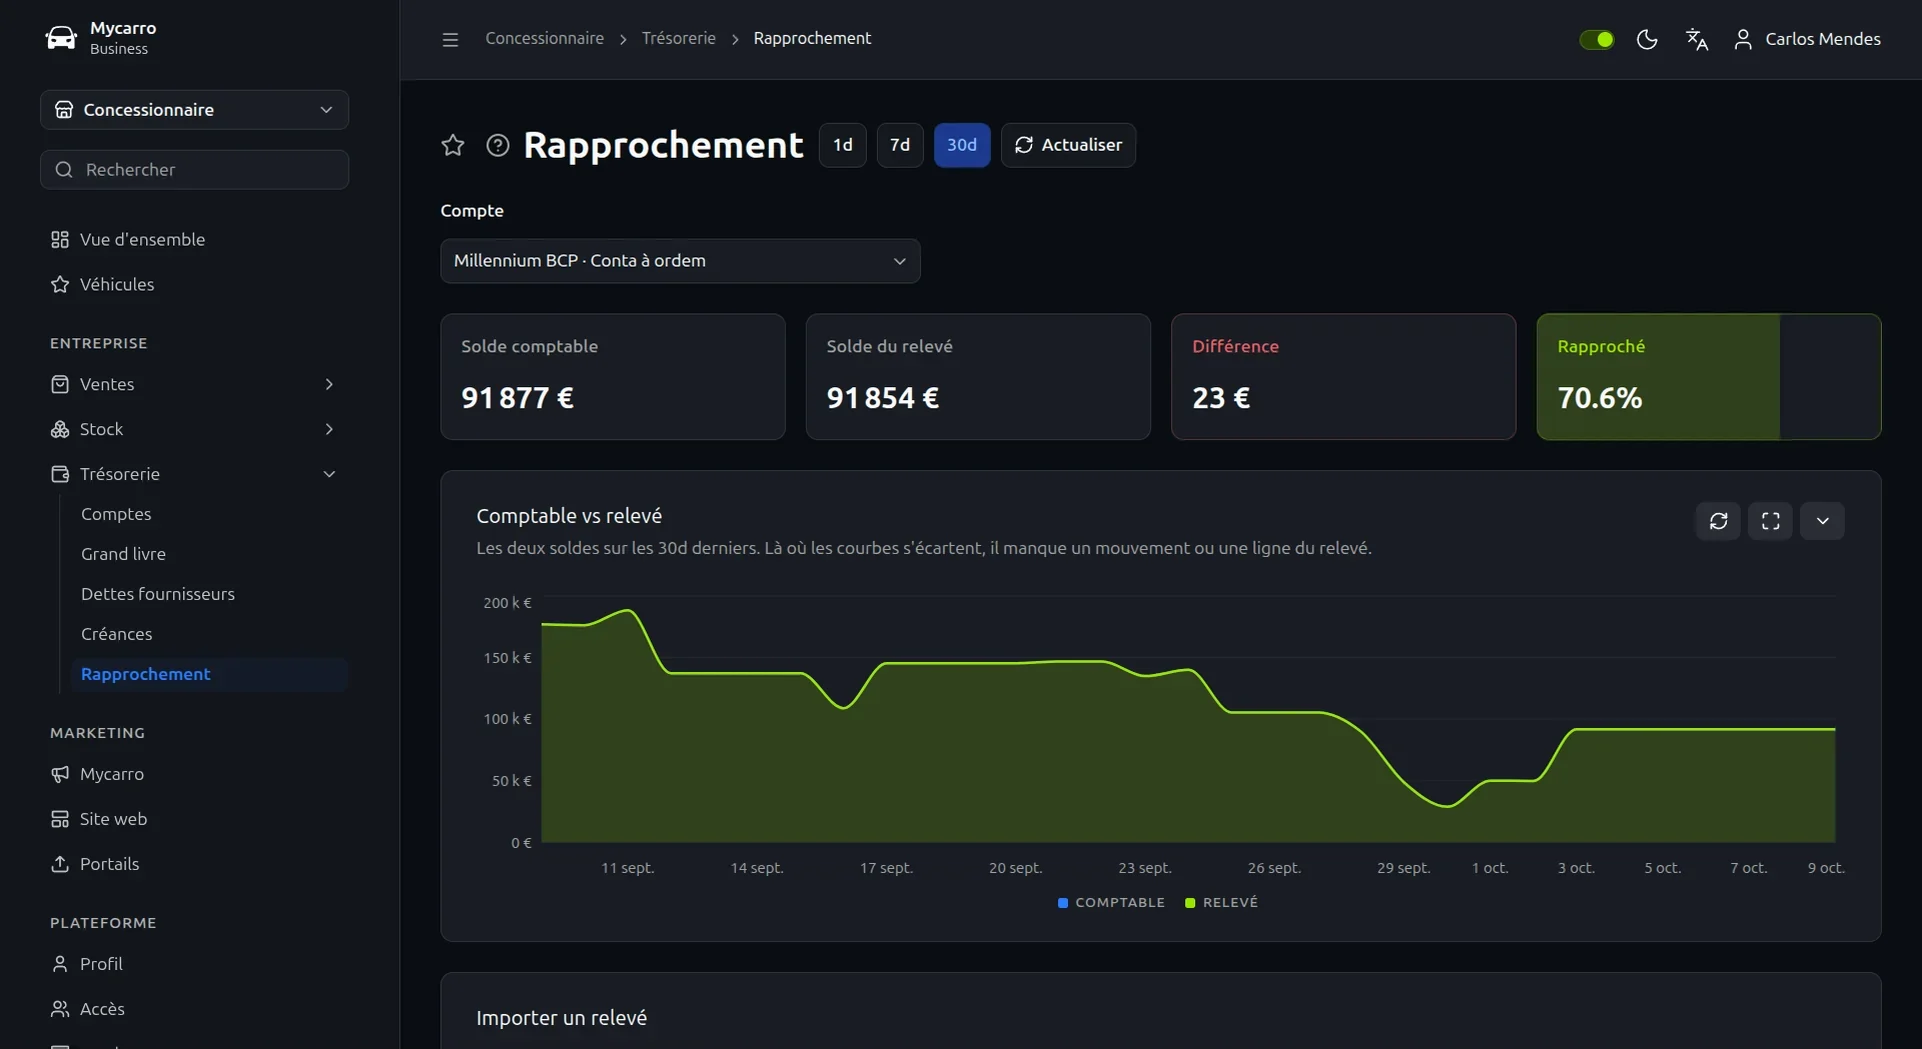Image resolution: width=1922 pixels, height=1049 pixels.
Task: Click the Mycarro car logo icon
Action: tap(61, 38)
